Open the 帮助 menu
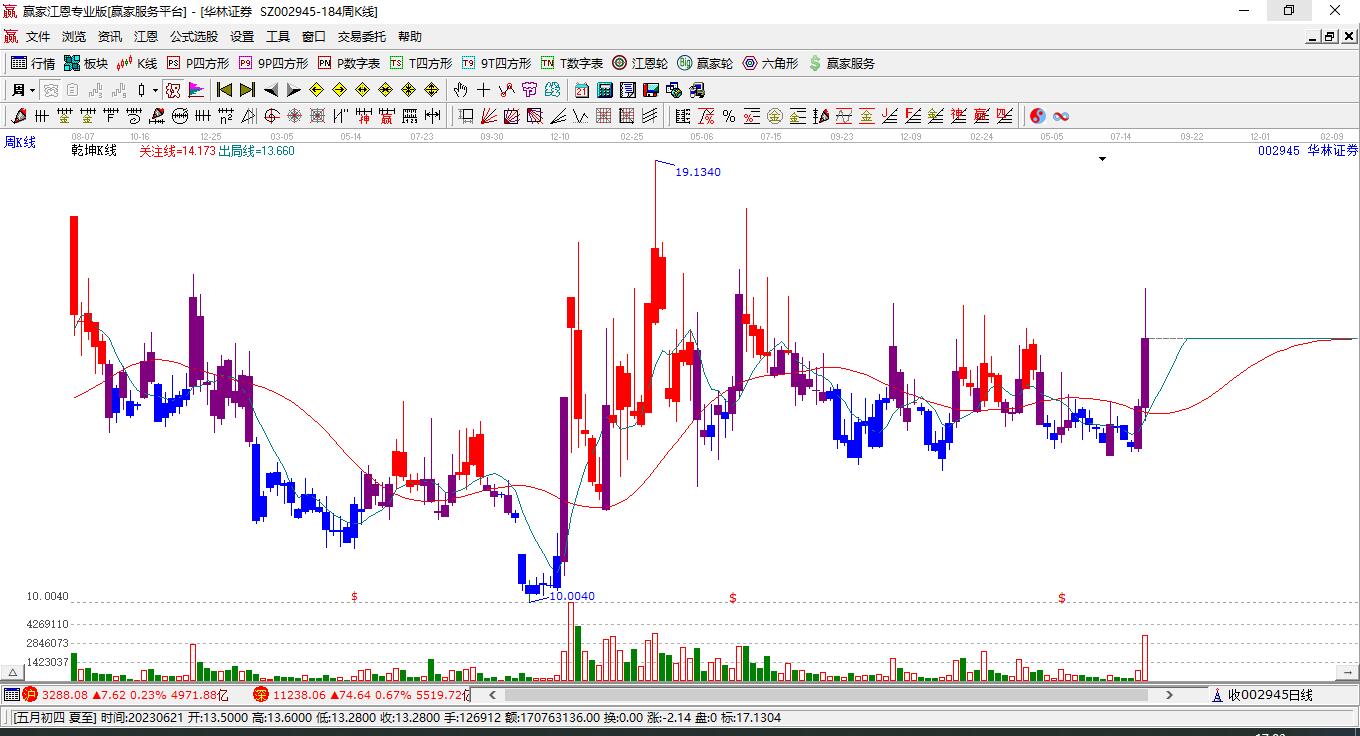This screenshot has width=1360, height=736. click(410, 37)
